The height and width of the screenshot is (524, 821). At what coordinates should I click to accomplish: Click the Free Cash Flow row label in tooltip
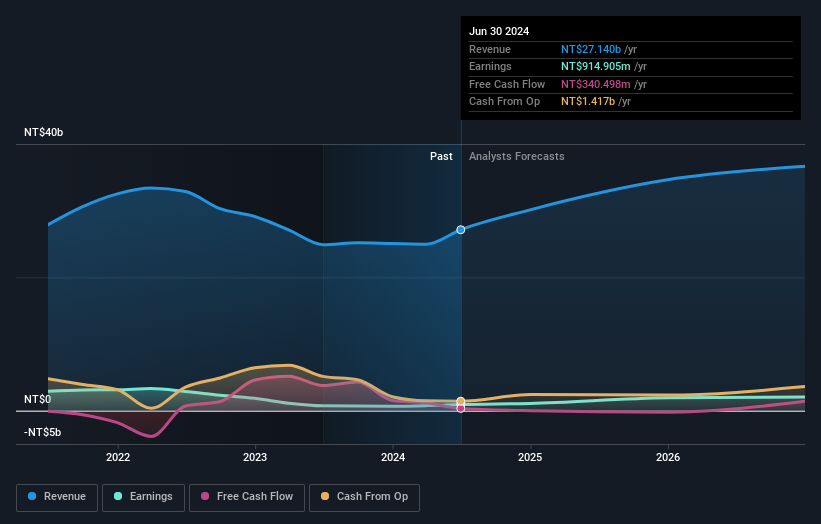(507, 84)
